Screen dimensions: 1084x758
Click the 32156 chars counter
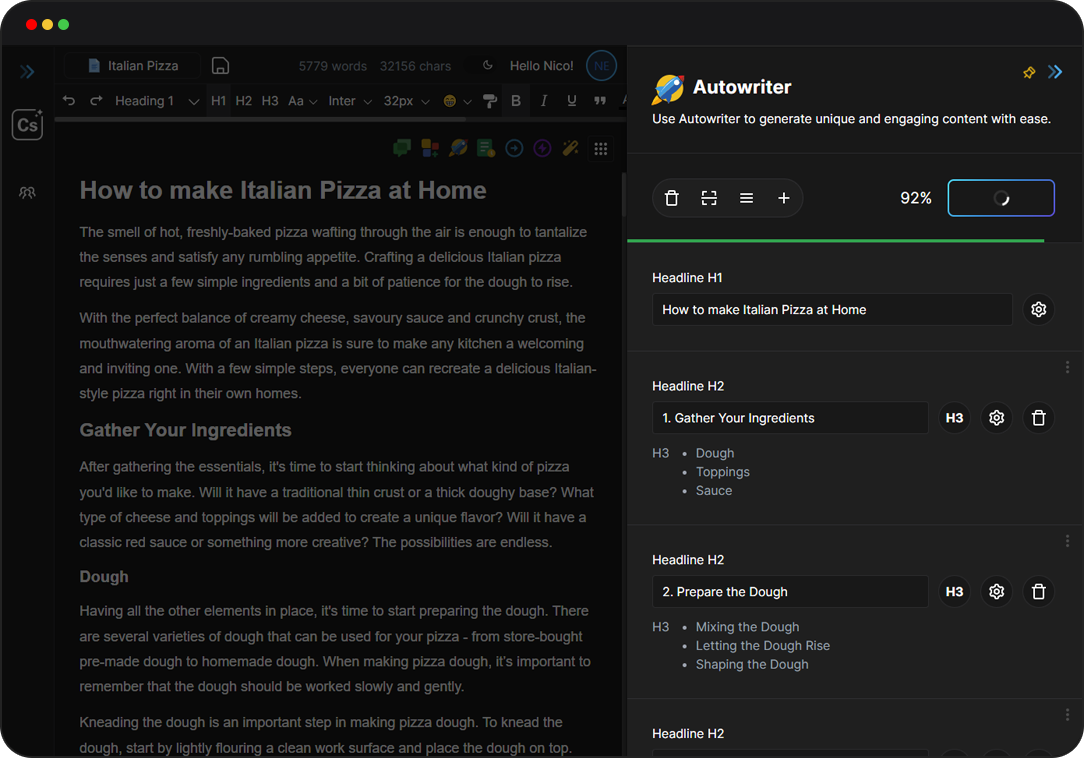(415, 66)
